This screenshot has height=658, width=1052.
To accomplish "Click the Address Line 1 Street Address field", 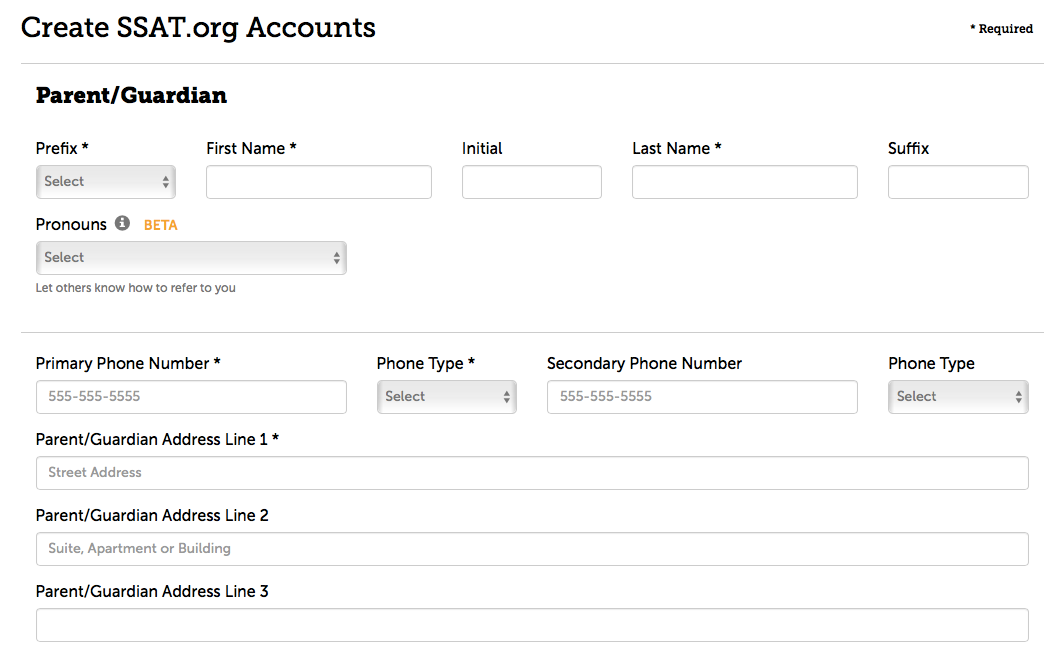I will tap(532, 473).
